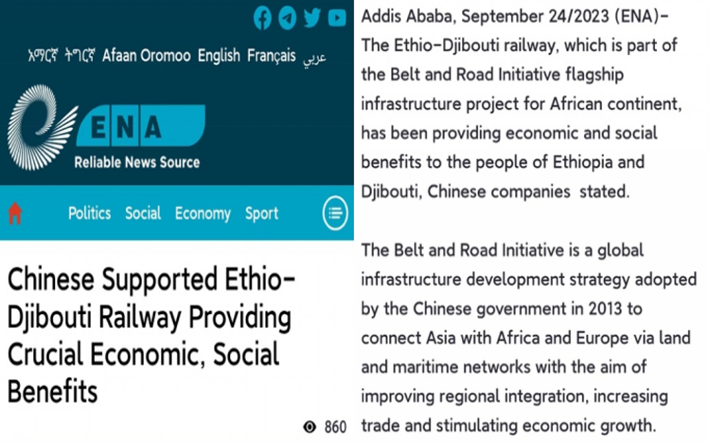
Task: Open the Telegram channel icon
Action: click(x=287, y=18)
